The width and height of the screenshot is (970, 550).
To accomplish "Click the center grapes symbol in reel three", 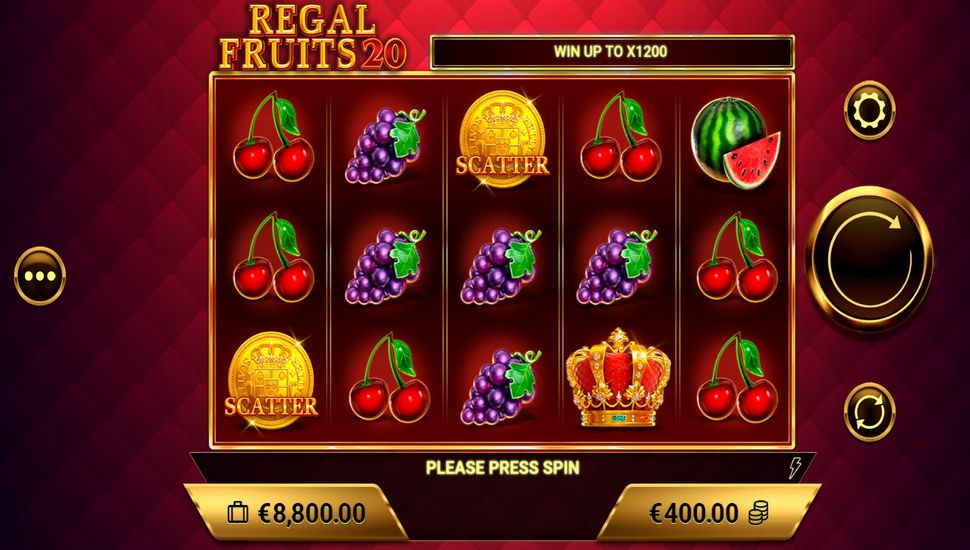I will [x=502, y=267].
